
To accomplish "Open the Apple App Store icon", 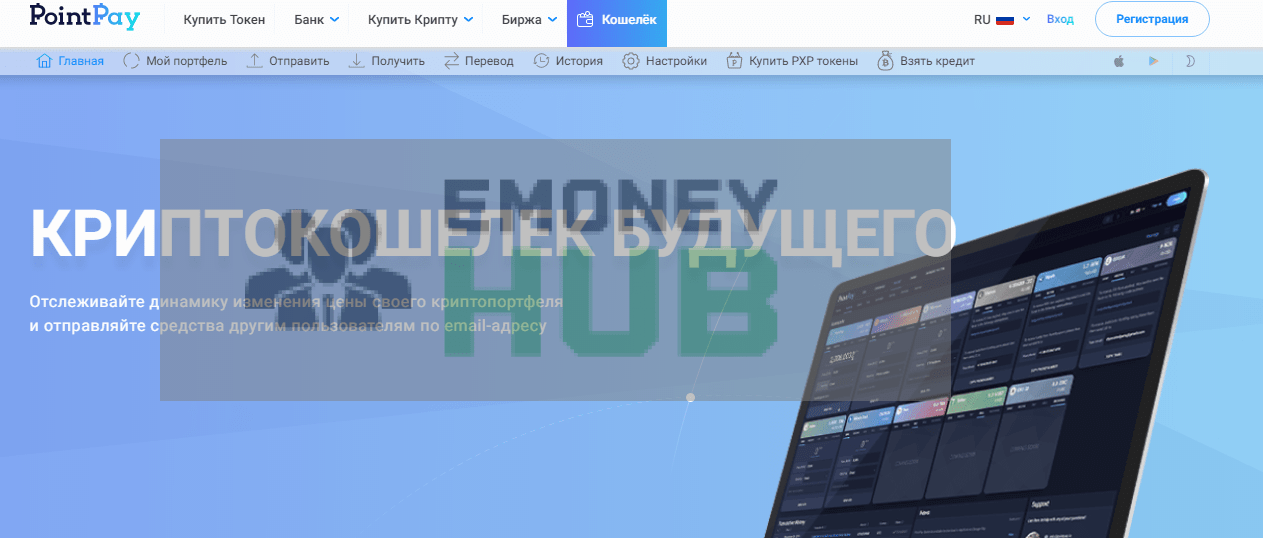I will point(1119,61).
